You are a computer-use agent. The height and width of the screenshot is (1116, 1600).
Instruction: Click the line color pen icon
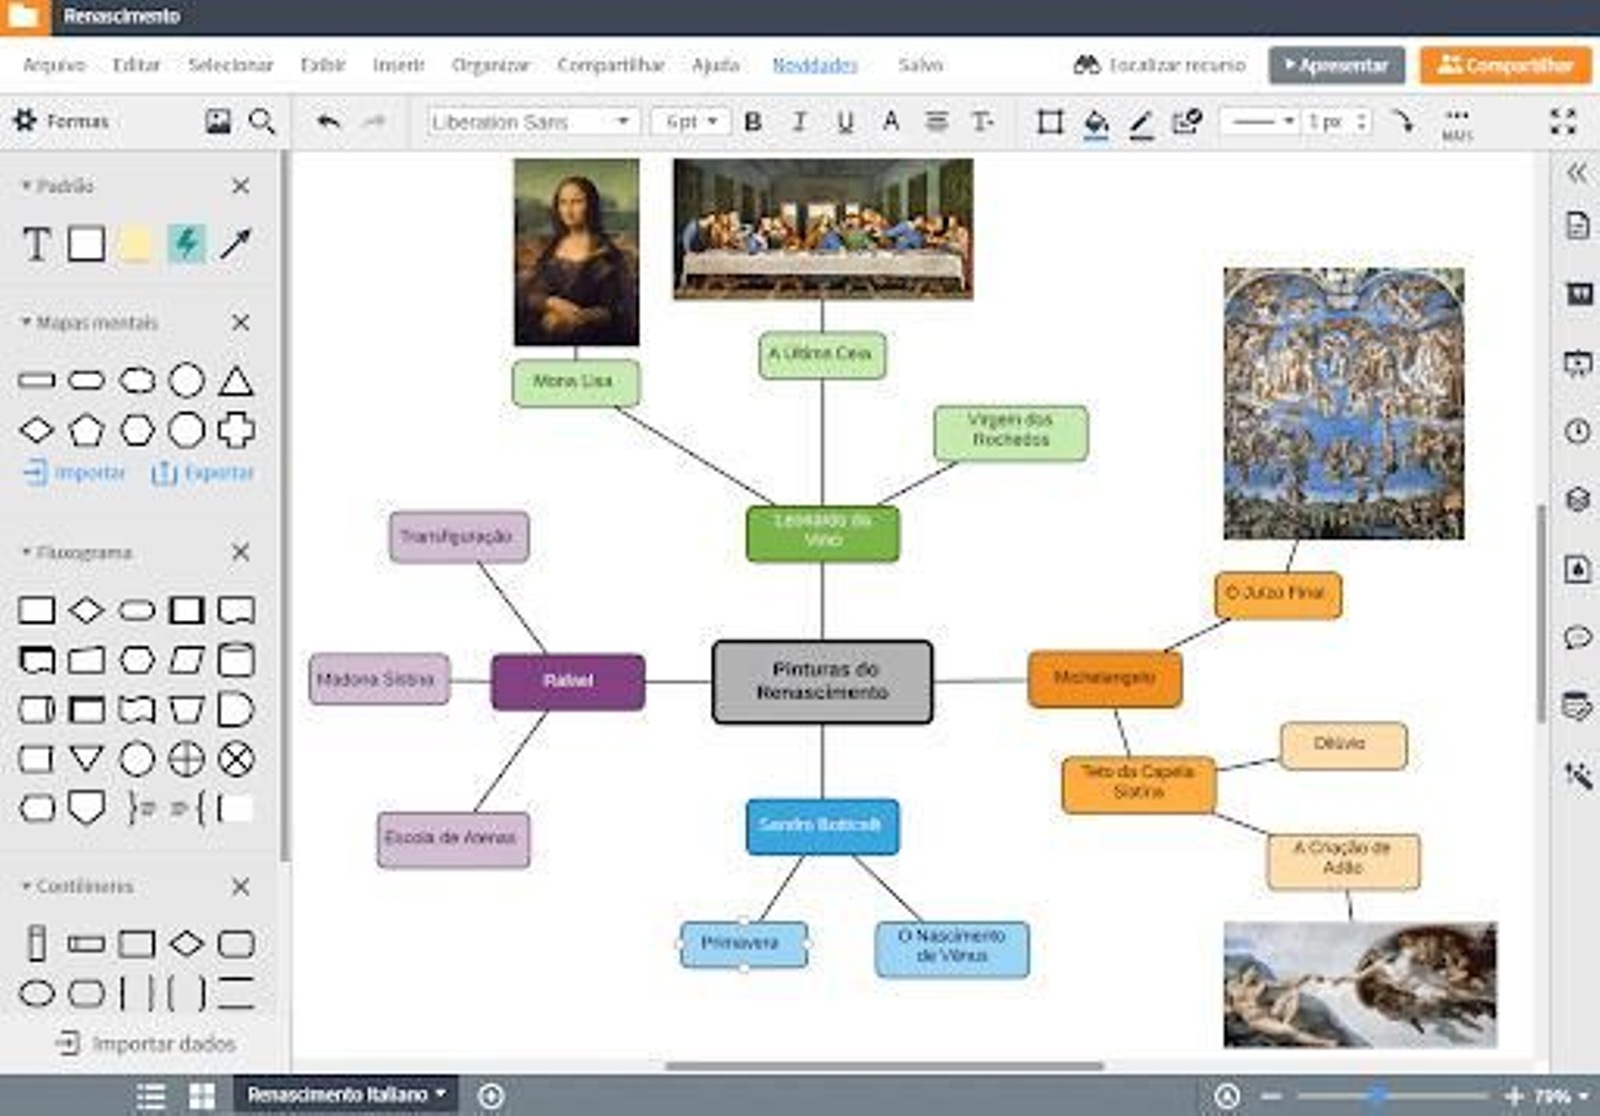coord(1141,123)
